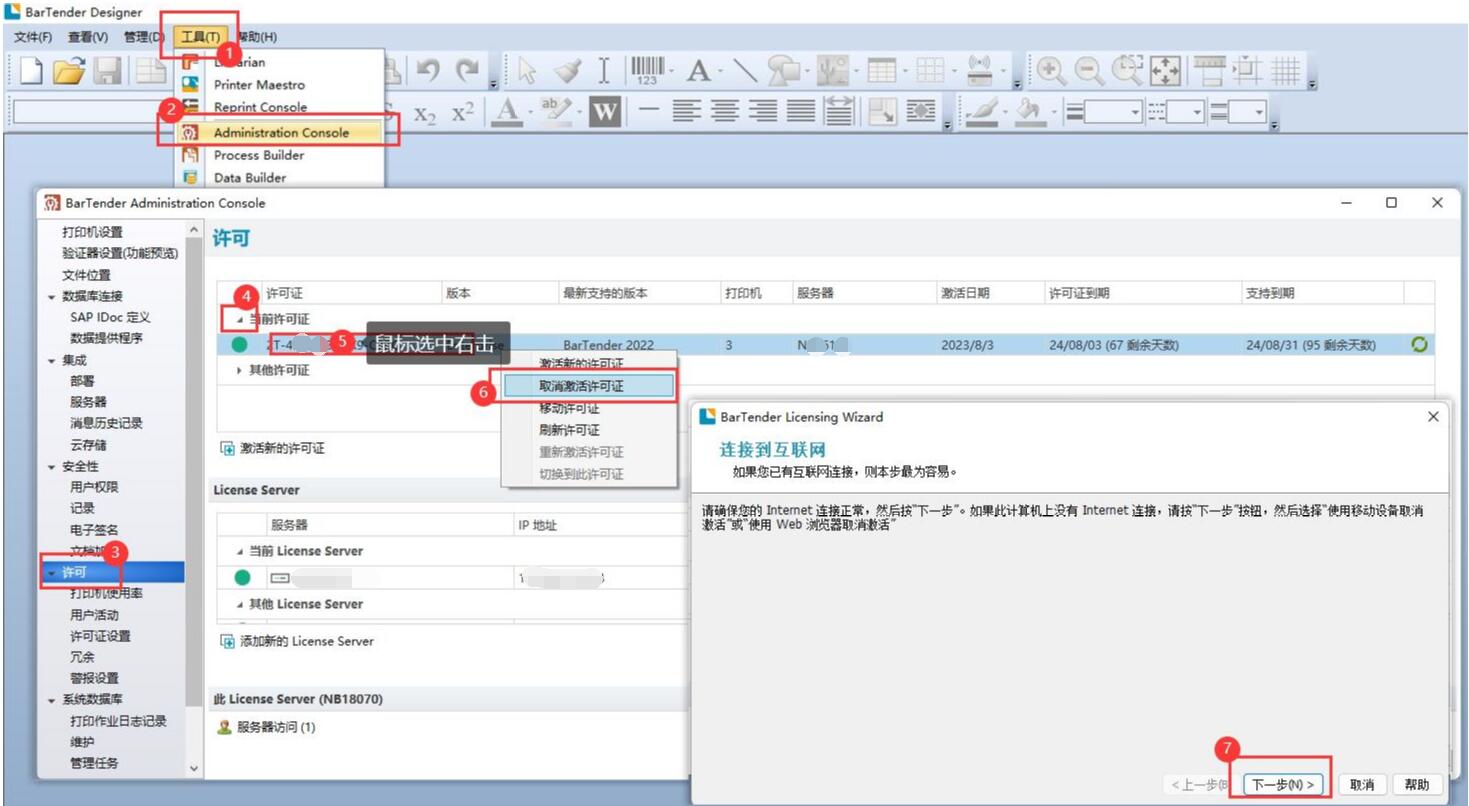Click the subscript x₂ icon
Screen dimensions: 1469x806
[x=426, y=113]
